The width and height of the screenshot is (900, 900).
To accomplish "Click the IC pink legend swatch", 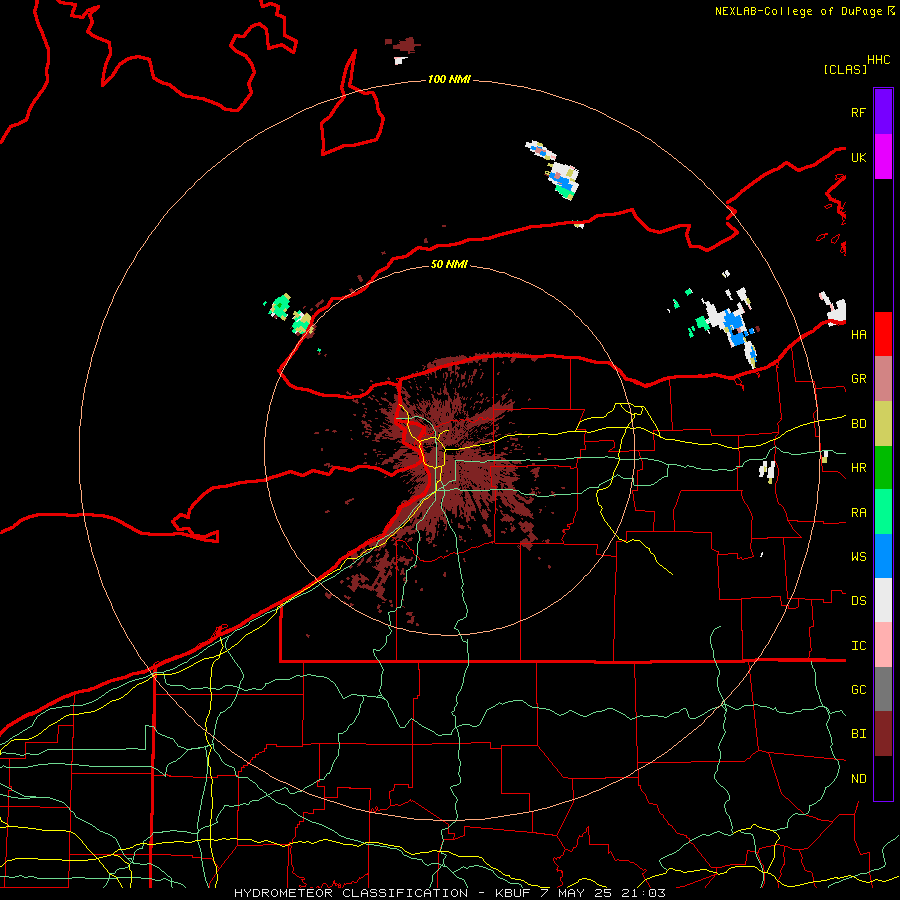I will tap(883, 645).
